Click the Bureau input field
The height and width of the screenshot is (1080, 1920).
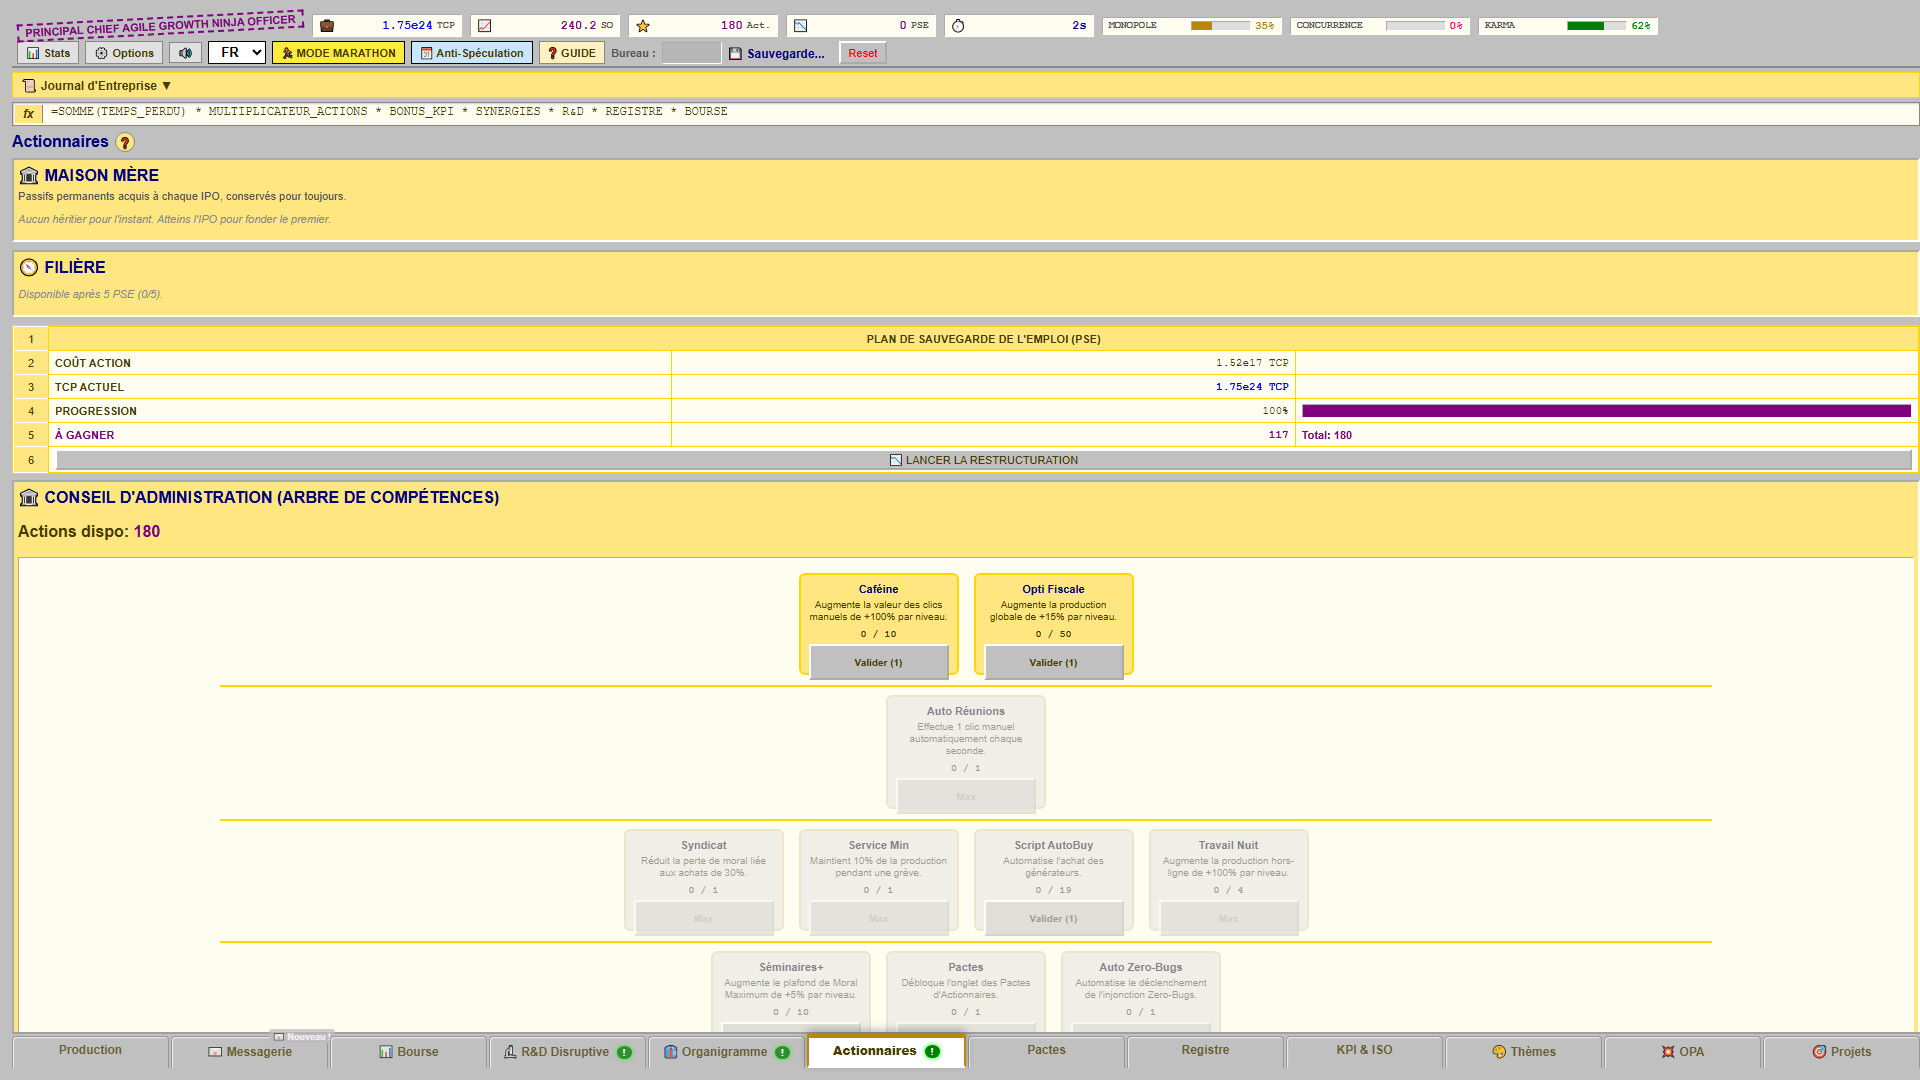point(691,53)
